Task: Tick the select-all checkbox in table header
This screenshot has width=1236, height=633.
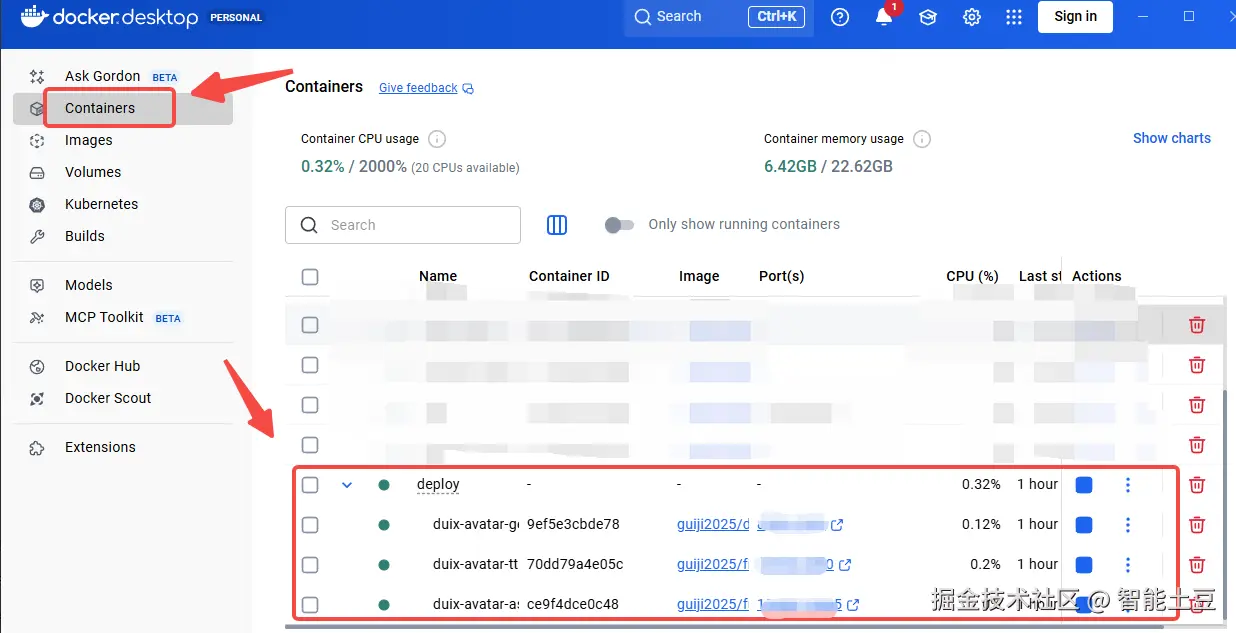Action: click(x=310, y=277)
